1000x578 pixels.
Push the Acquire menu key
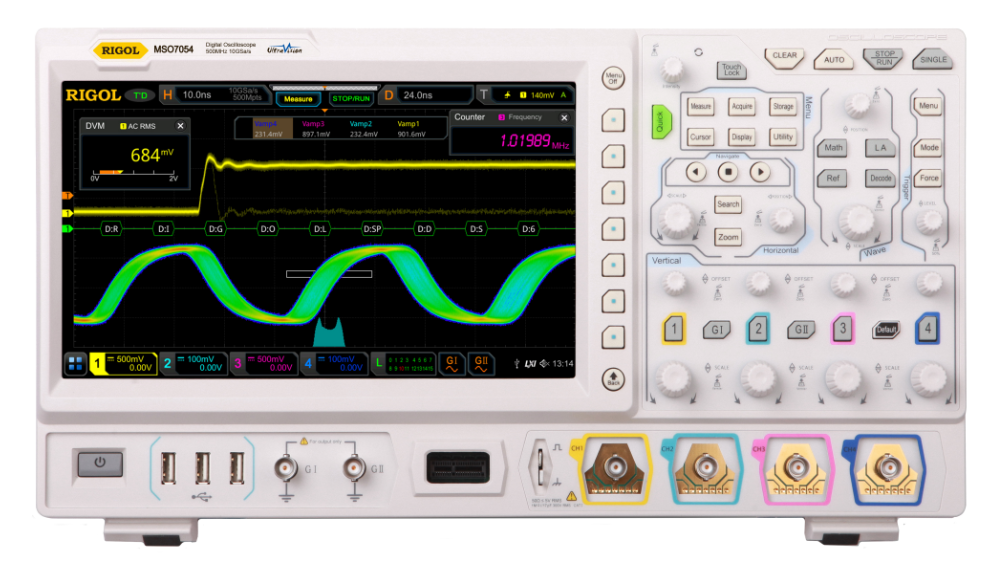742,107
